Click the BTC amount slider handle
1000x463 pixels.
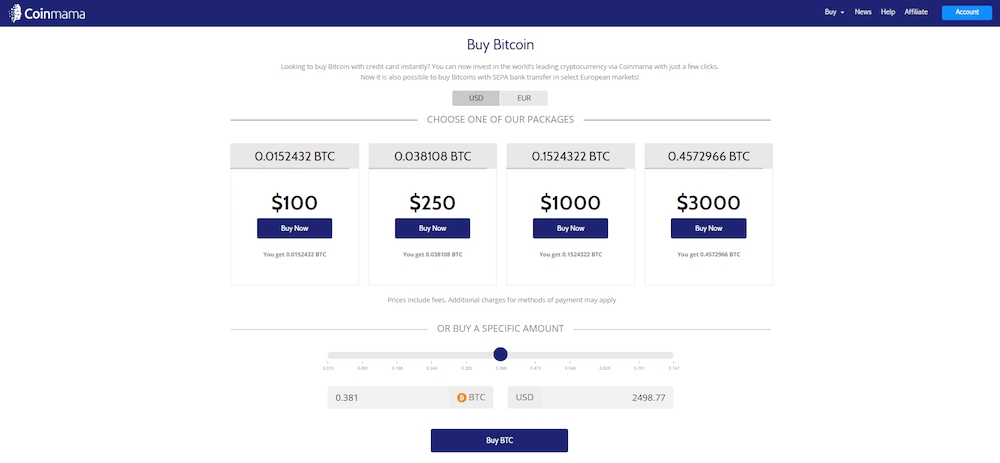[x=501, y=354]
